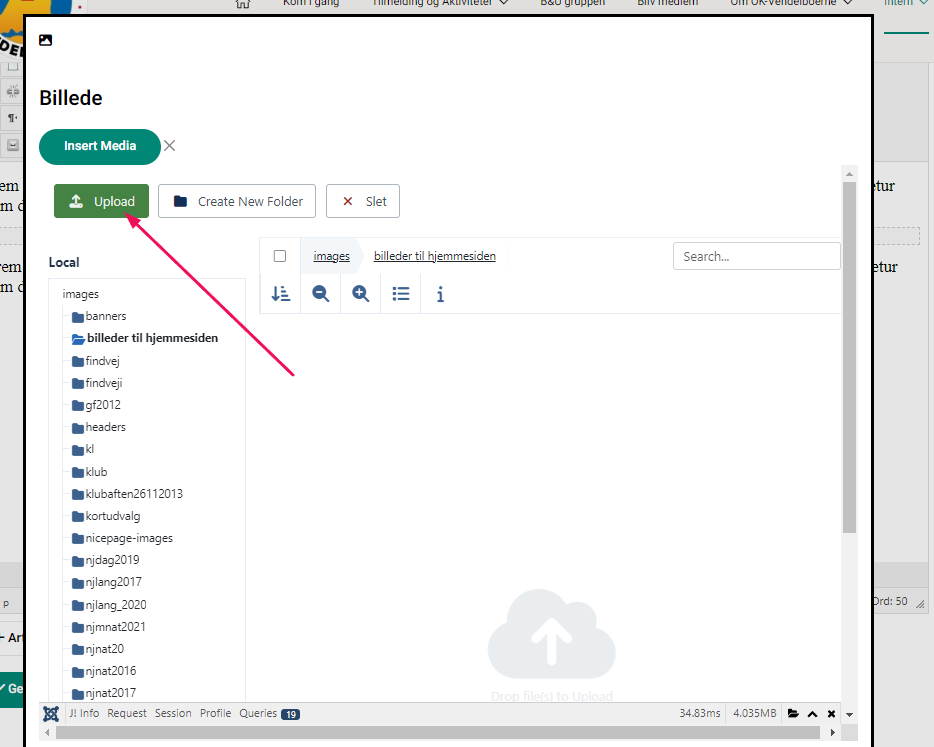Collapse the debug bar using the chevron
The image size is (934, 747).
[813, 714]
